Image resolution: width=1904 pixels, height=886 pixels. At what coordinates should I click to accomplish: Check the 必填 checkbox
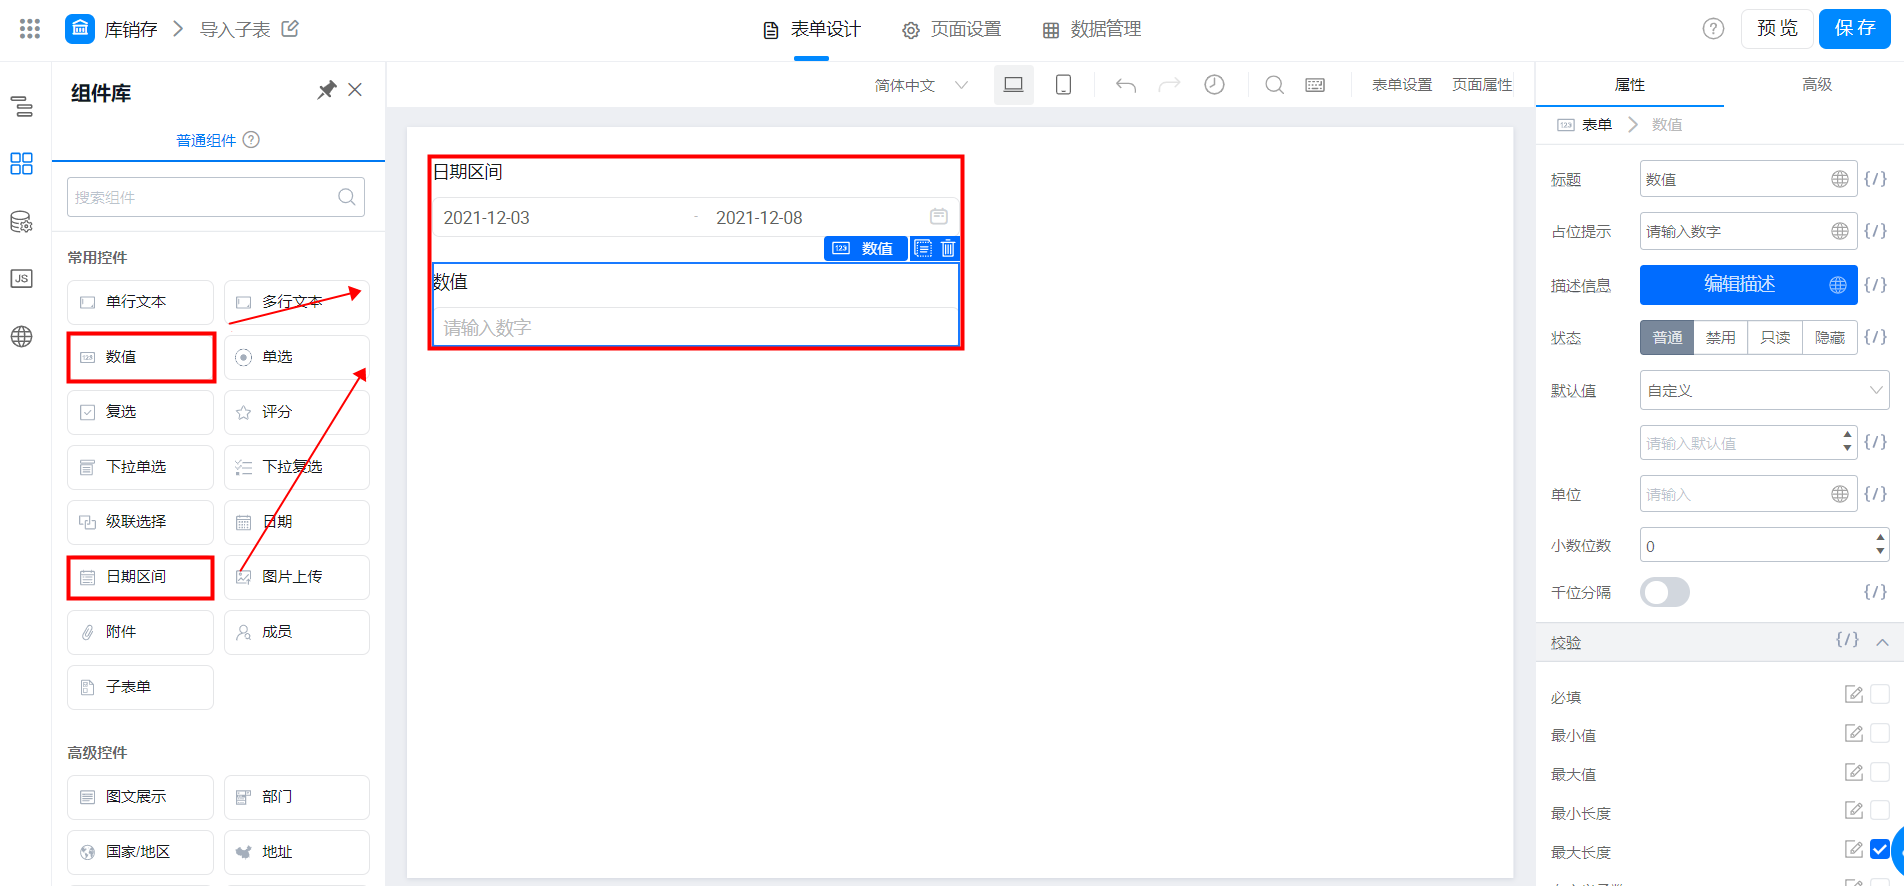pos(1880,694)
